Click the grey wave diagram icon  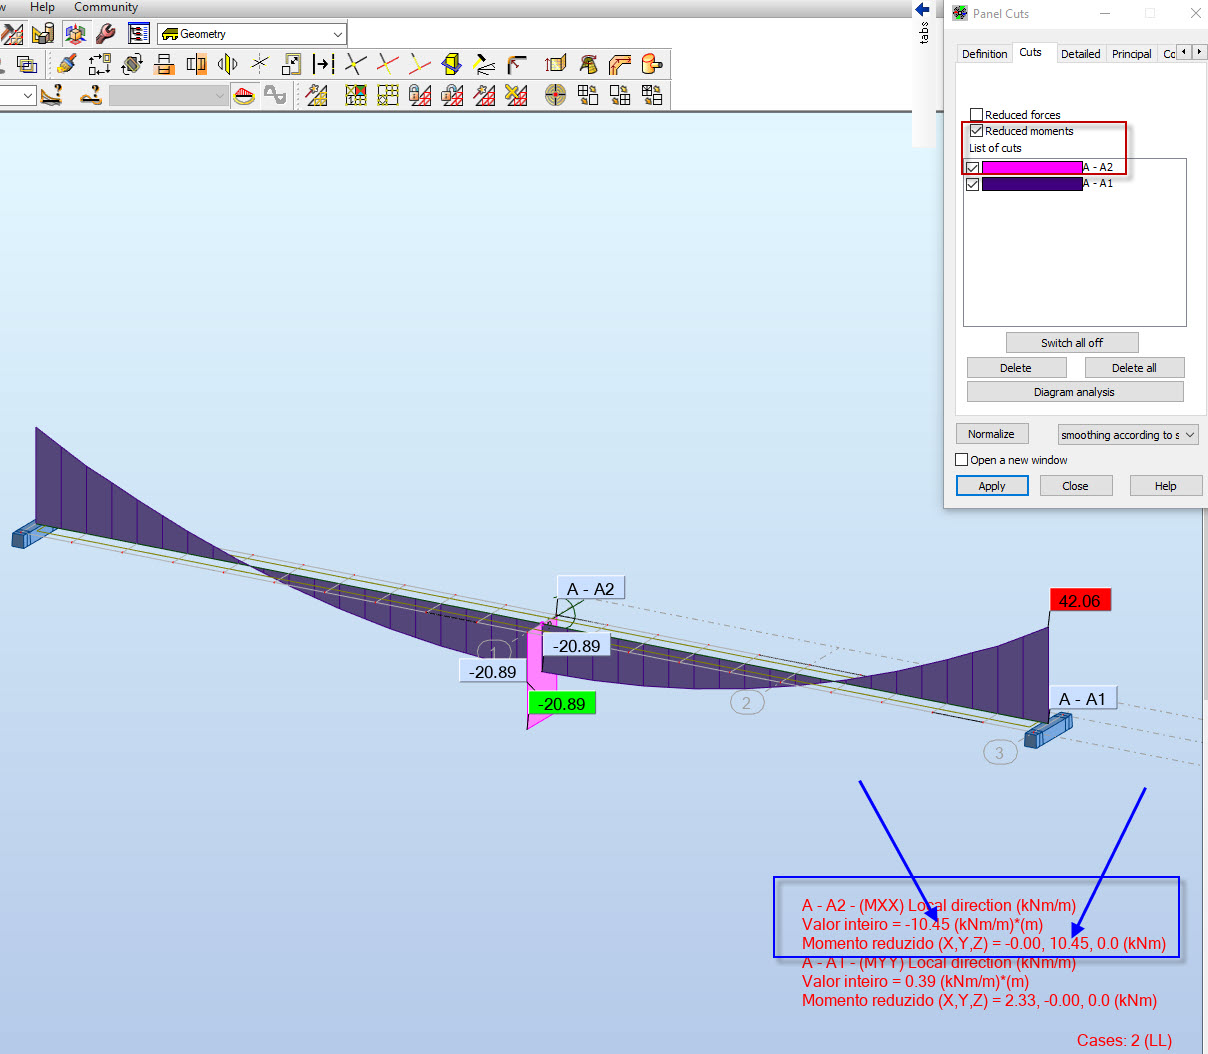tap(275, 95)
